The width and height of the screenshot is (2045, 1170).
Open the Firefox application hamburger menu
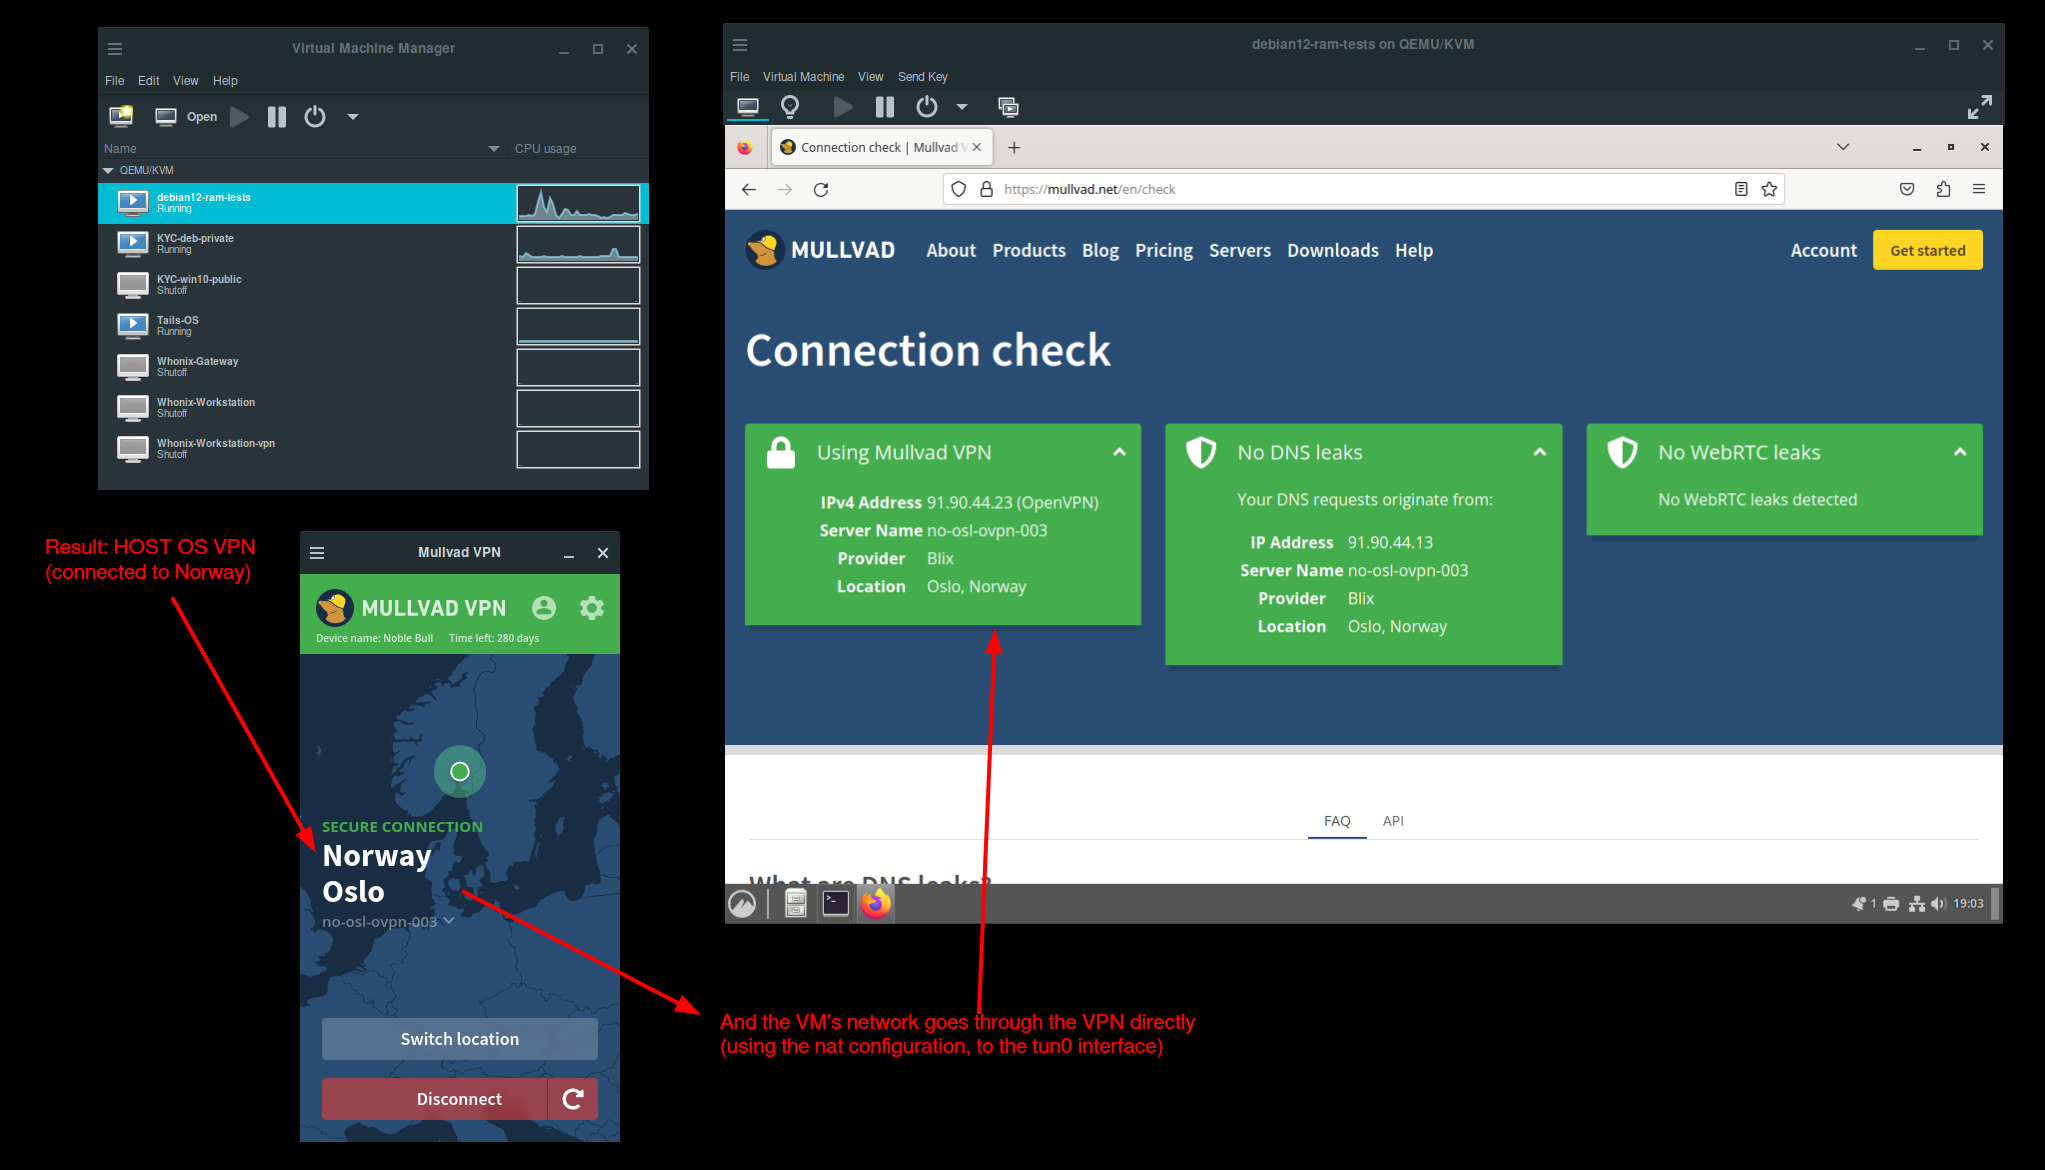point(1979,189)
